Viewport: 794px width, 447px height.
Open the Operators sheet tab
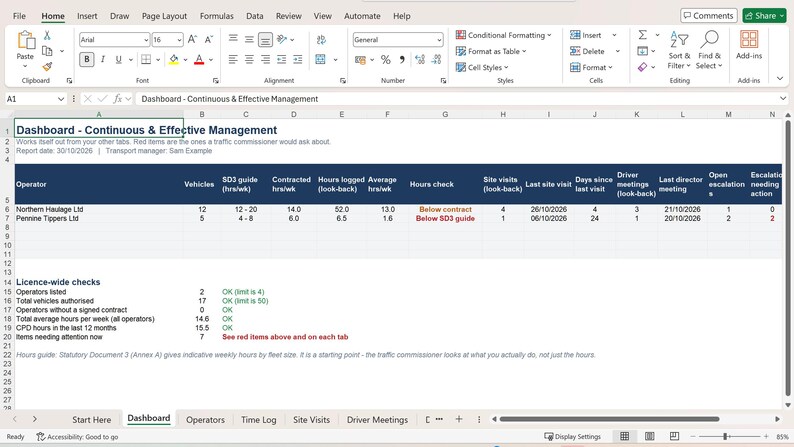(x=205, y=419)
